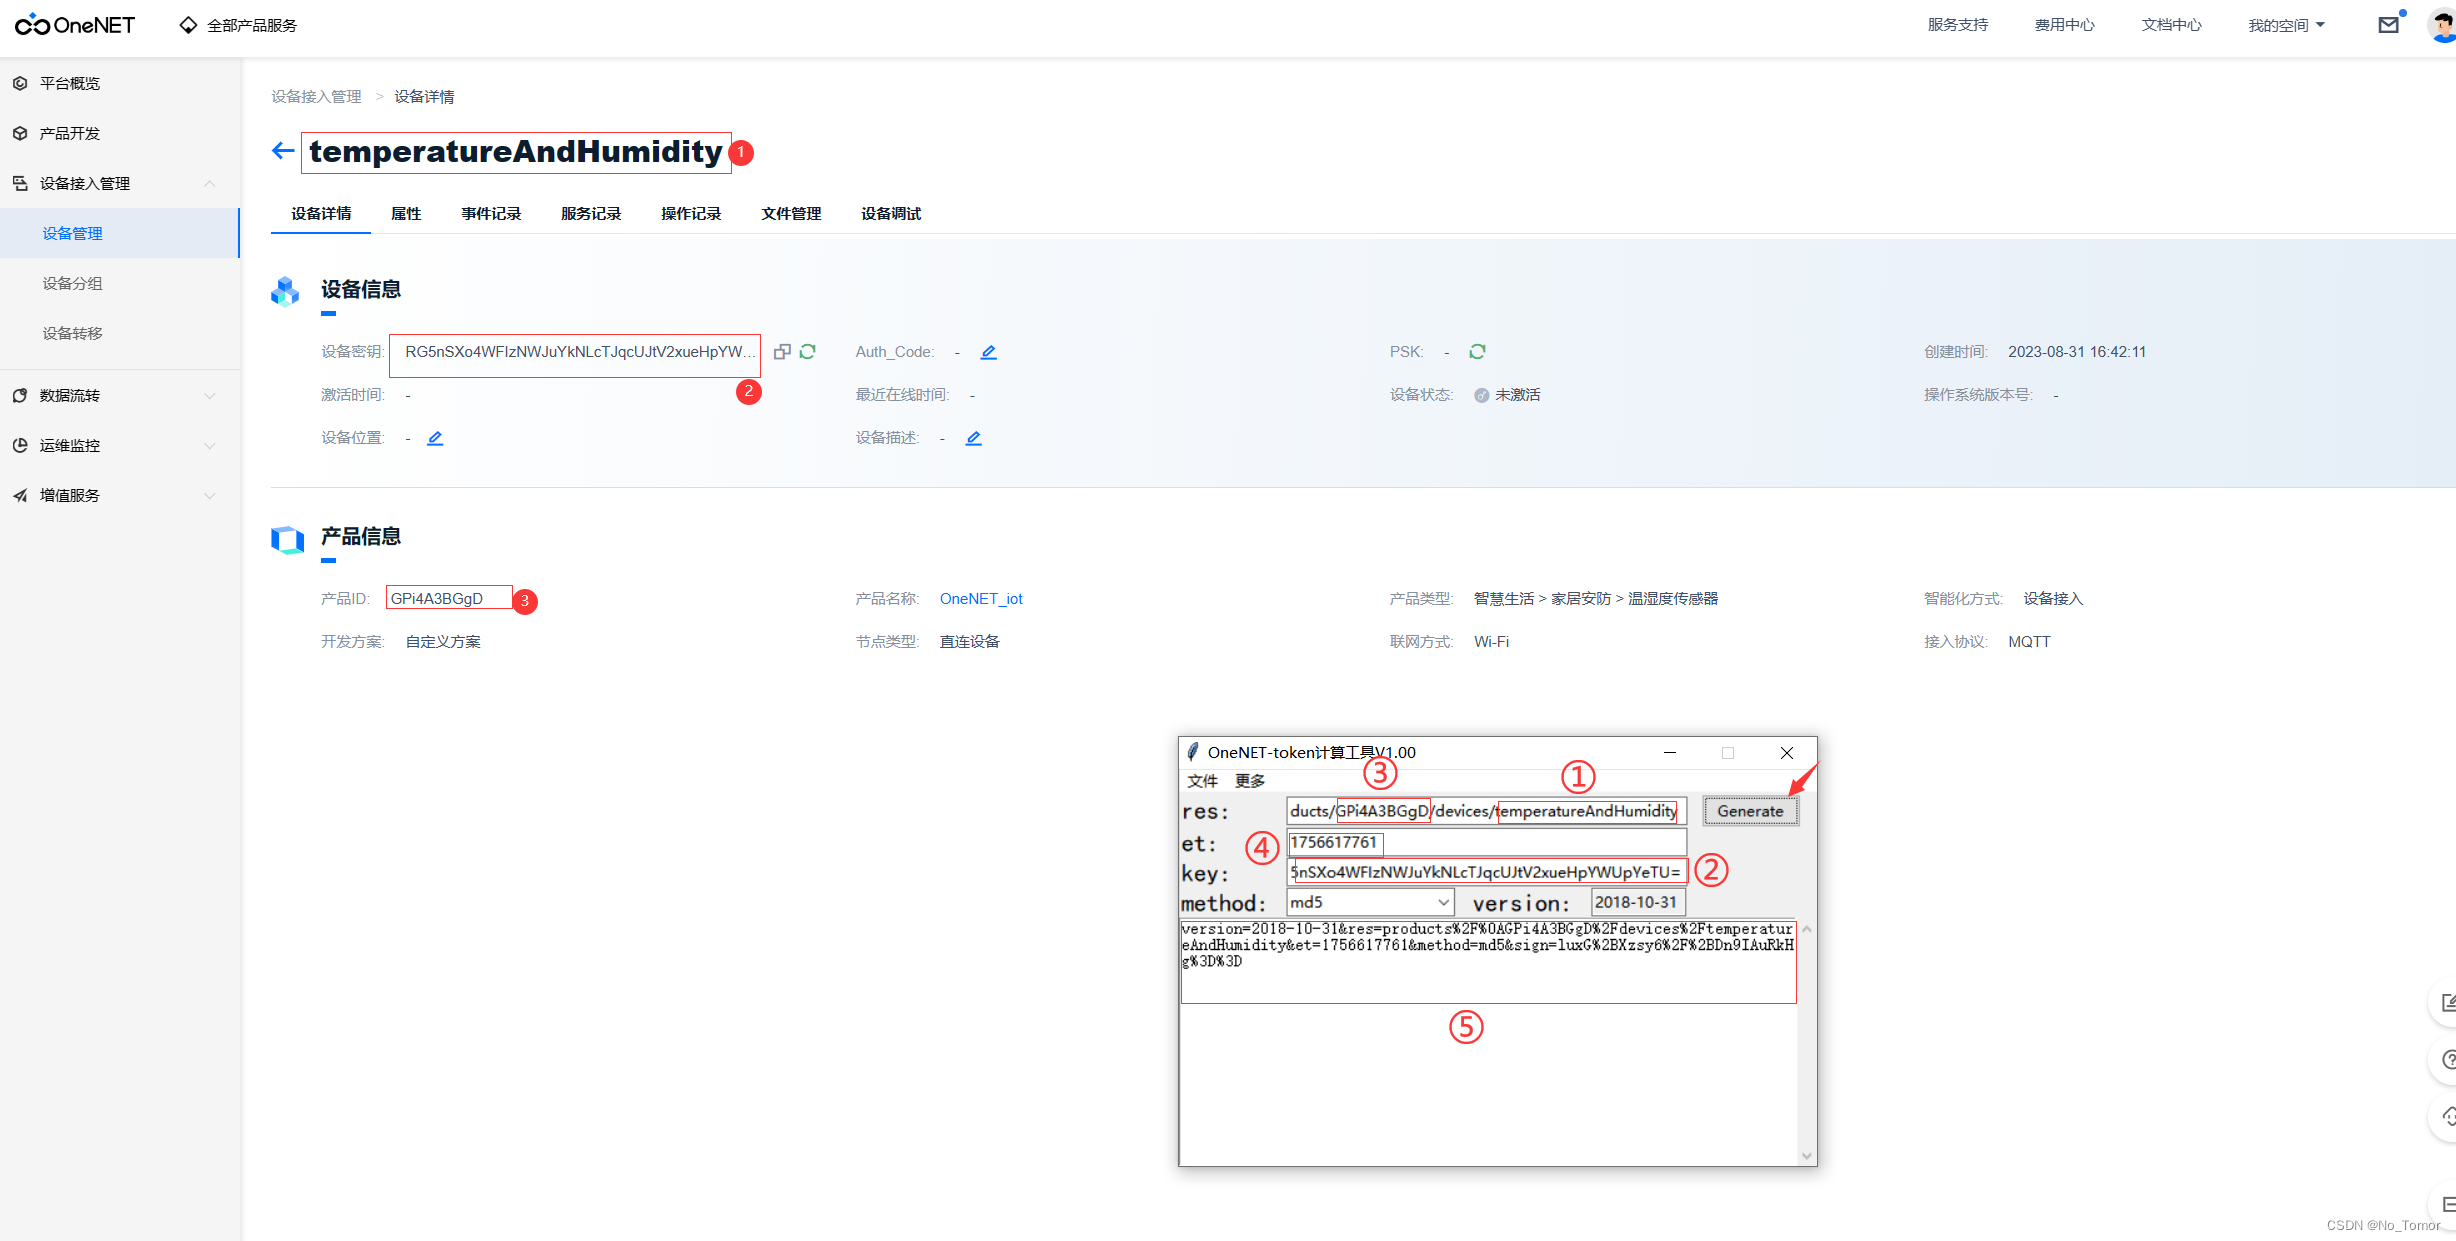2456x1241 pixels.
Task: Switch to the 设备详情 tab
Action: (321, 213)
